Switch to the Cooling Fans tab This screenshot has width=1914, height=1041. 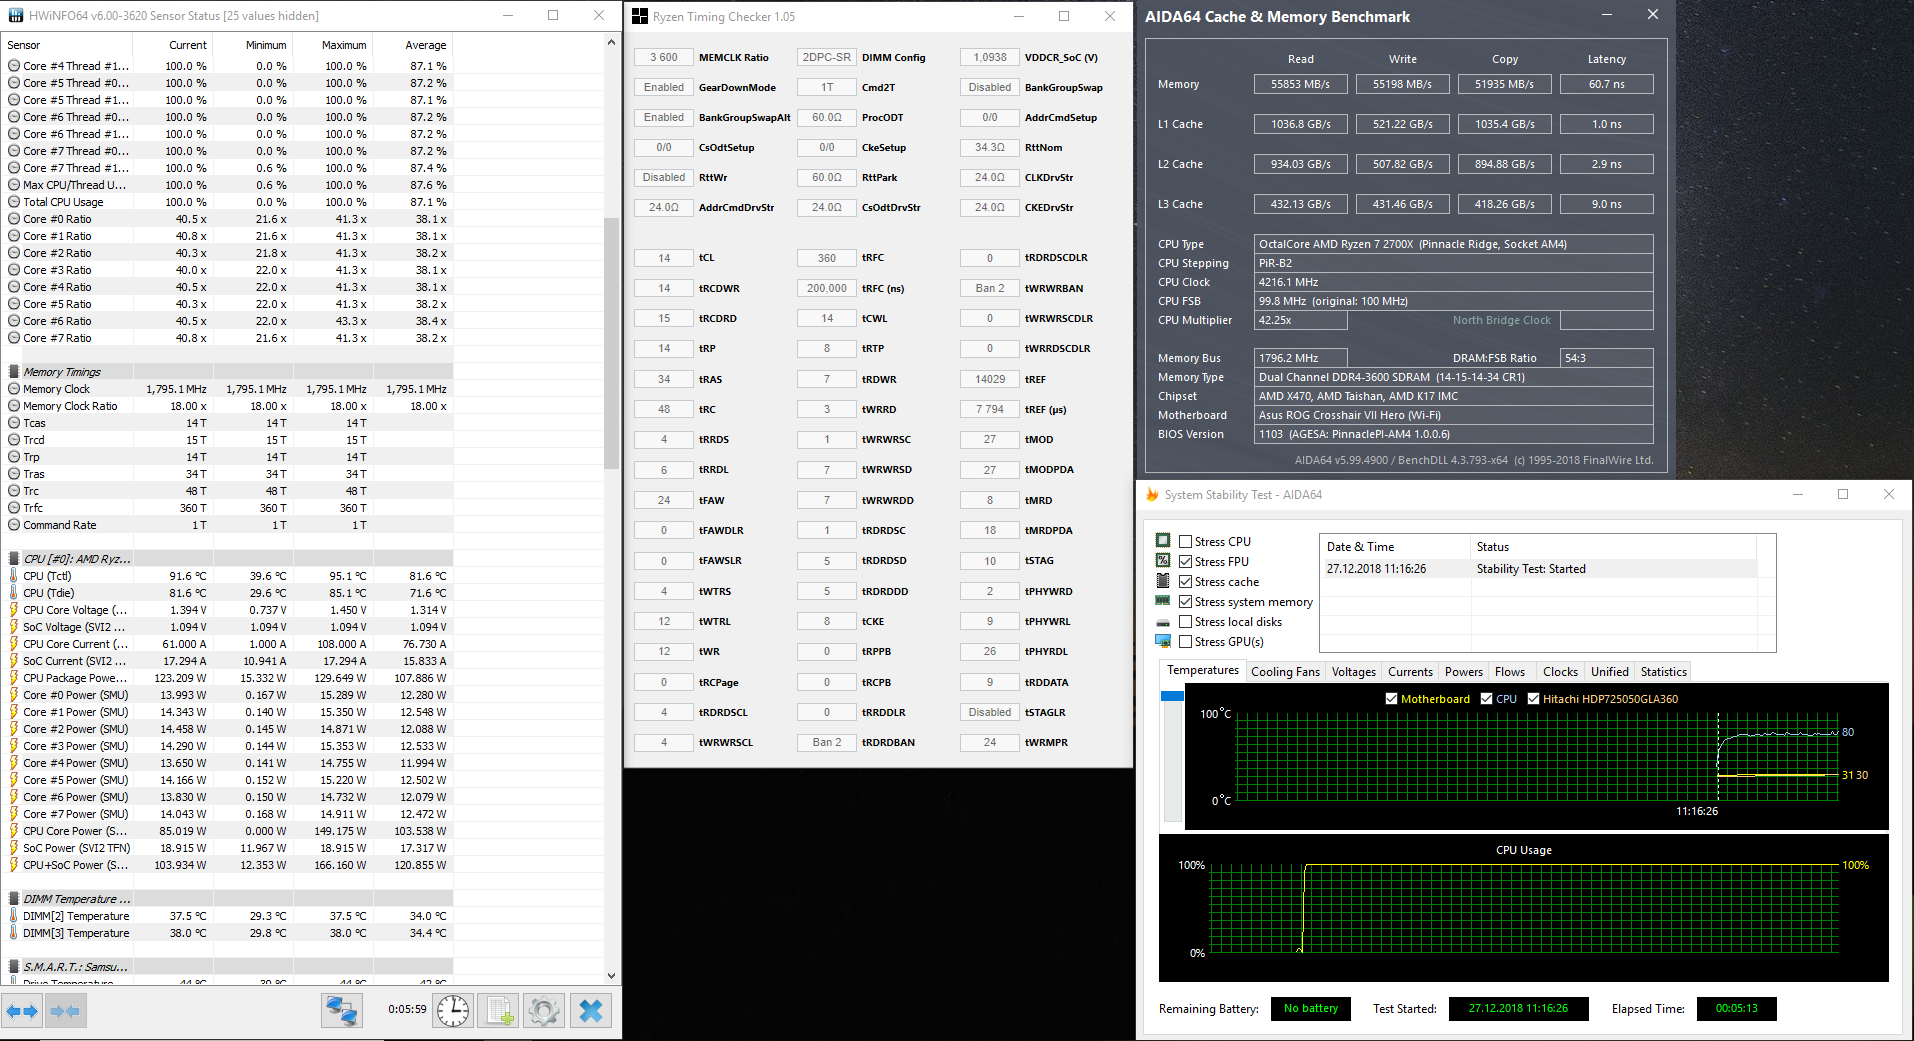(x=1285, y=672)
